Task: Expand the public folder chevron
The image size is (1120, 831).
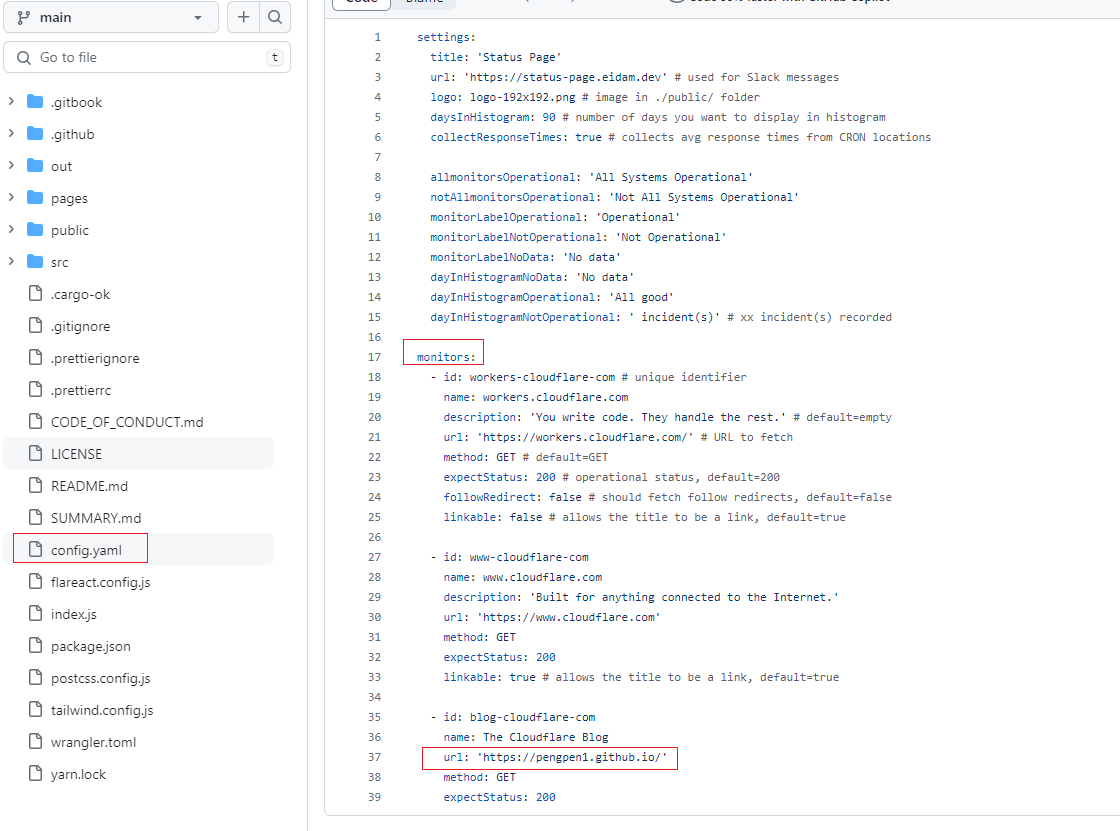Action: click(x=11, y=229)
